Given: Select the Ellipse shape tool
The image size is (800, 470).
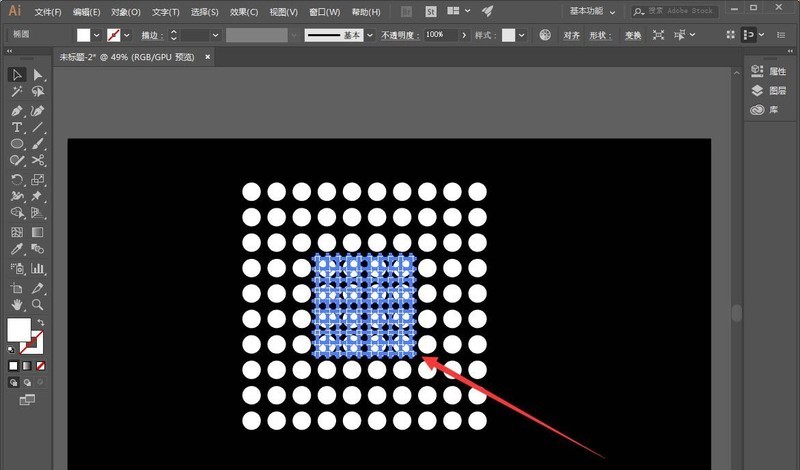Looking at the screenshot, I should click(17, 144).
